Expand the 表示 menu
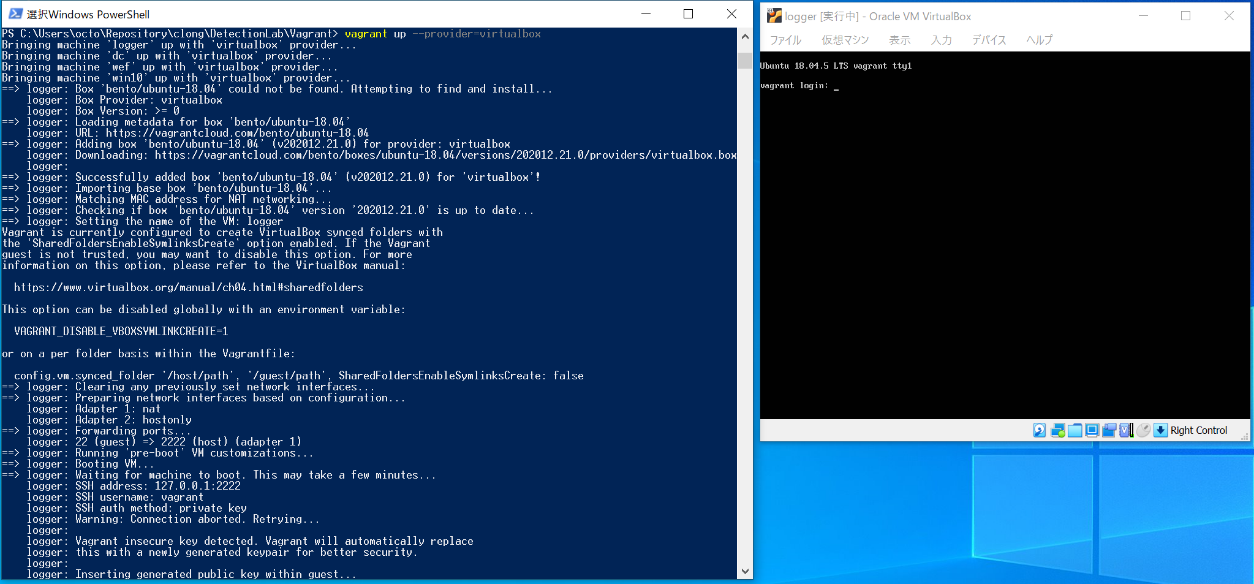 (900, 40)
